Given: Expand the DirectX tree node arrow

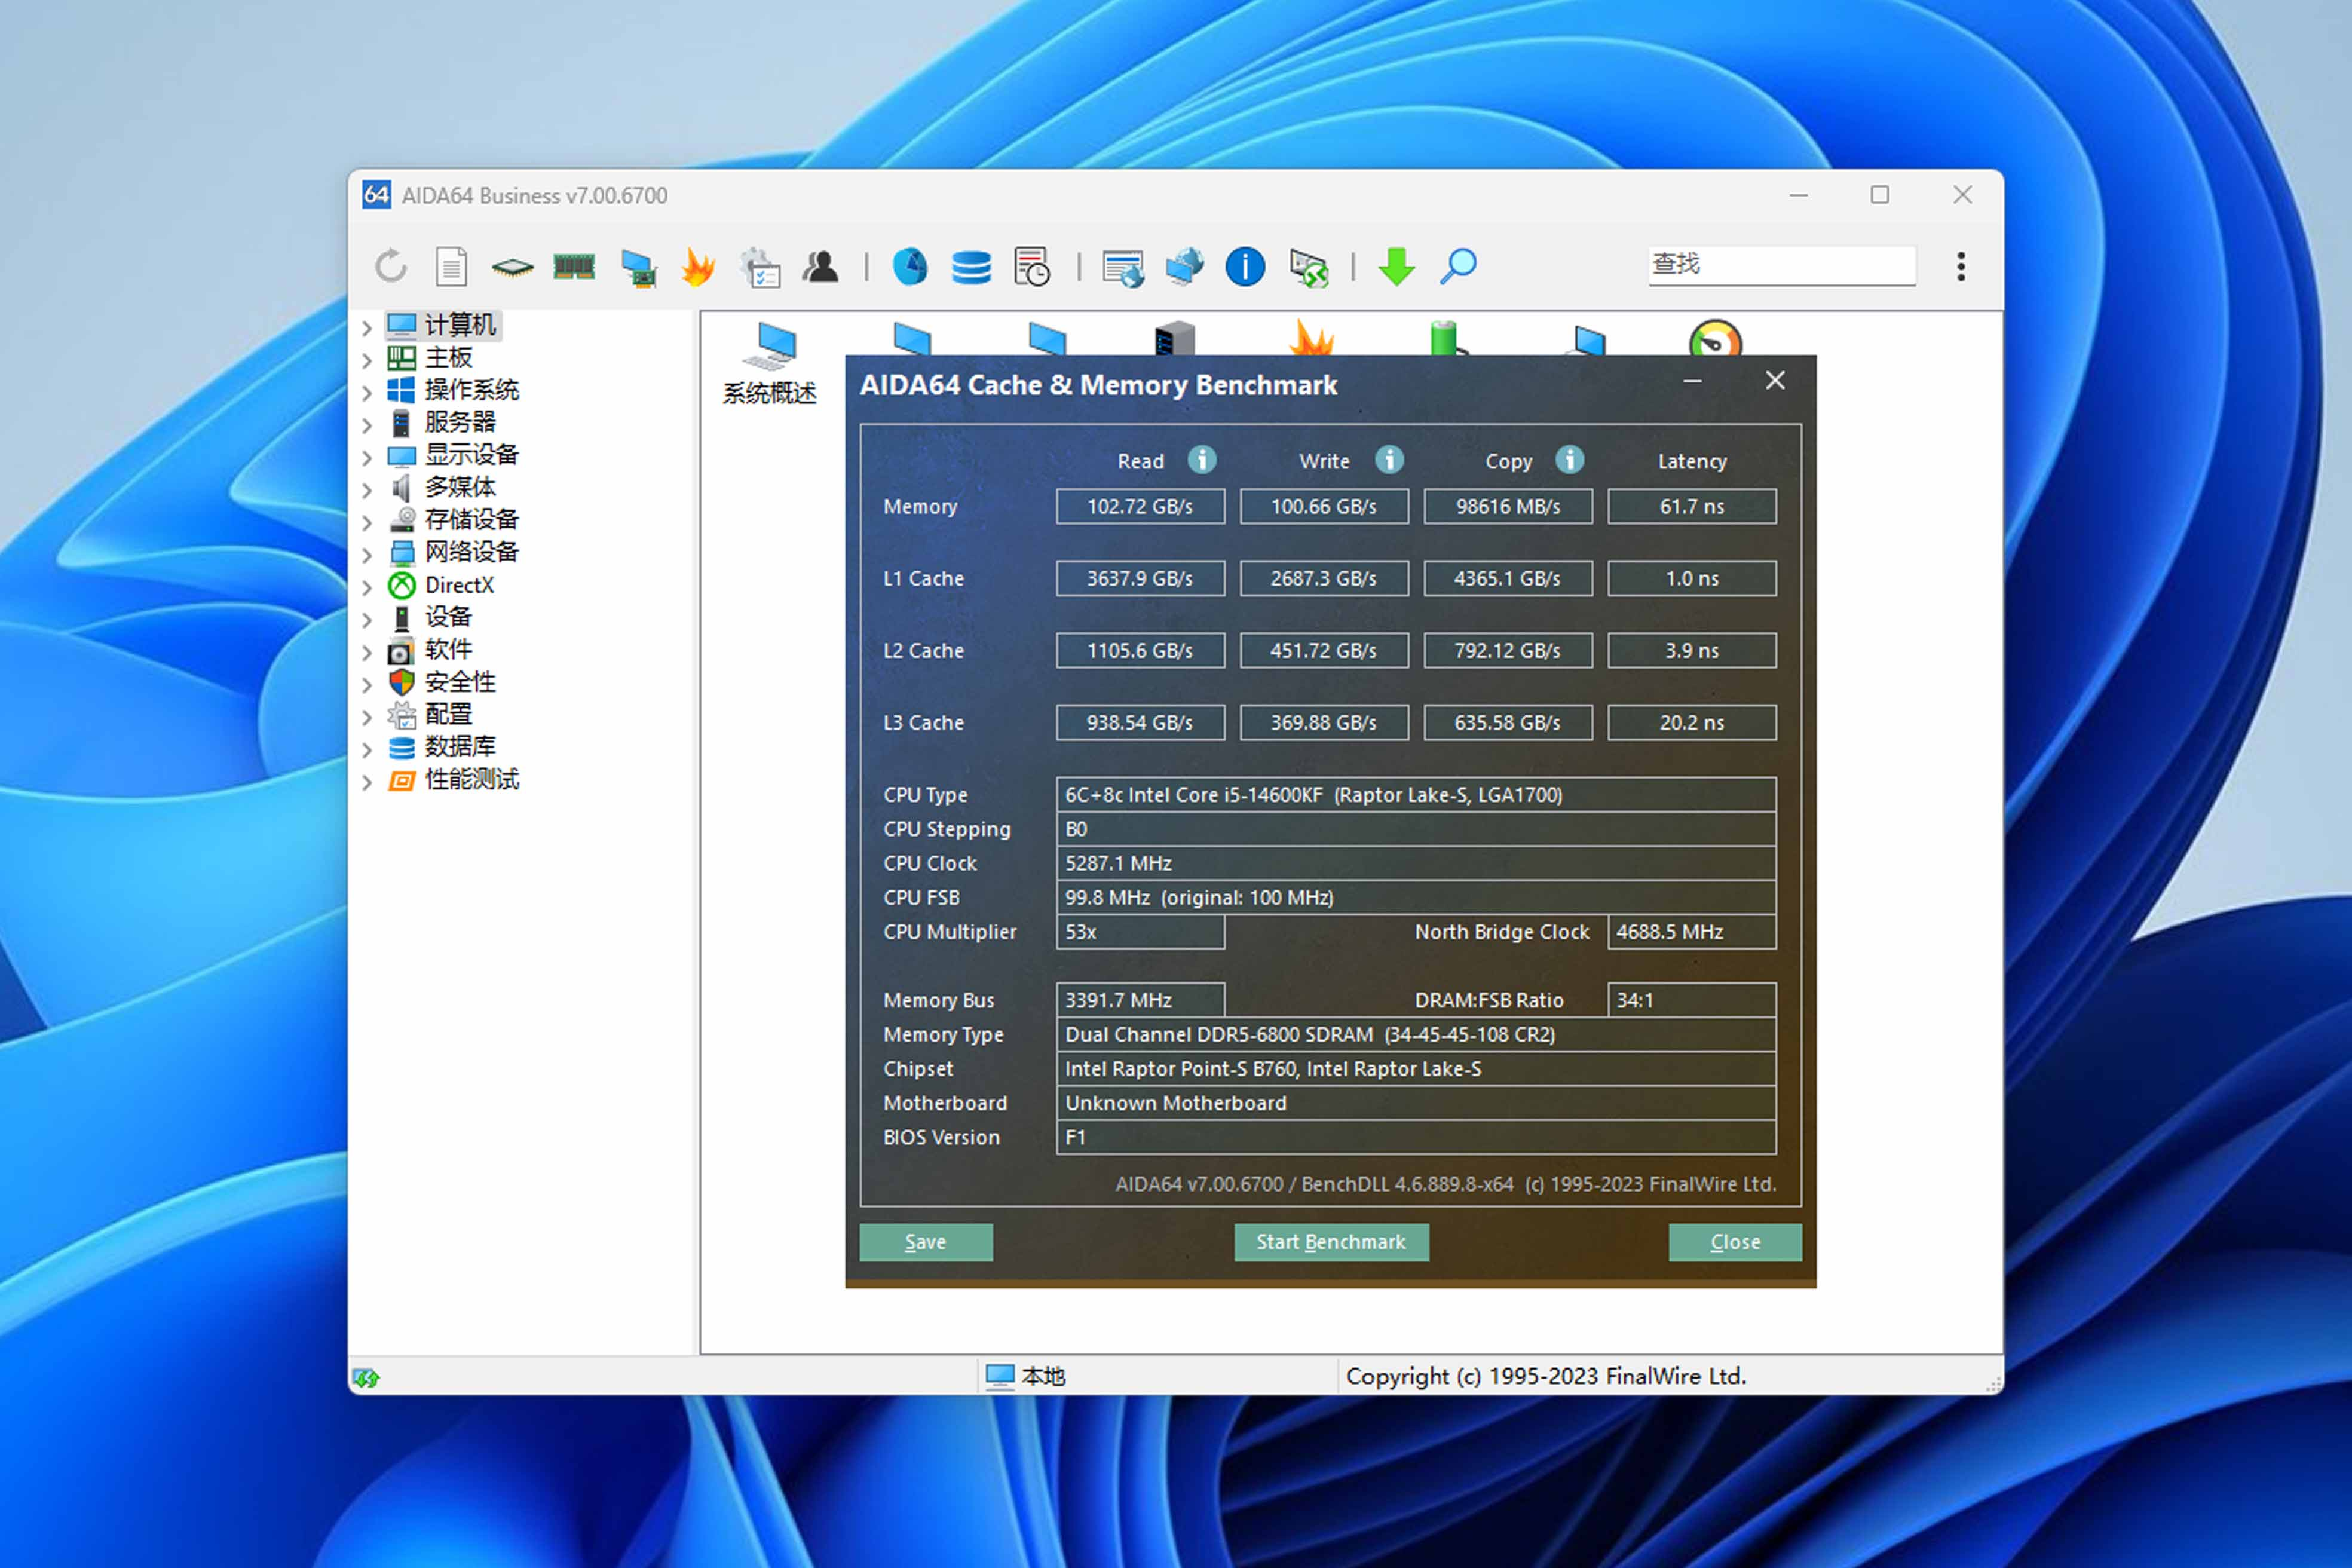Looking at the screenshot, I should pos(367,587).
